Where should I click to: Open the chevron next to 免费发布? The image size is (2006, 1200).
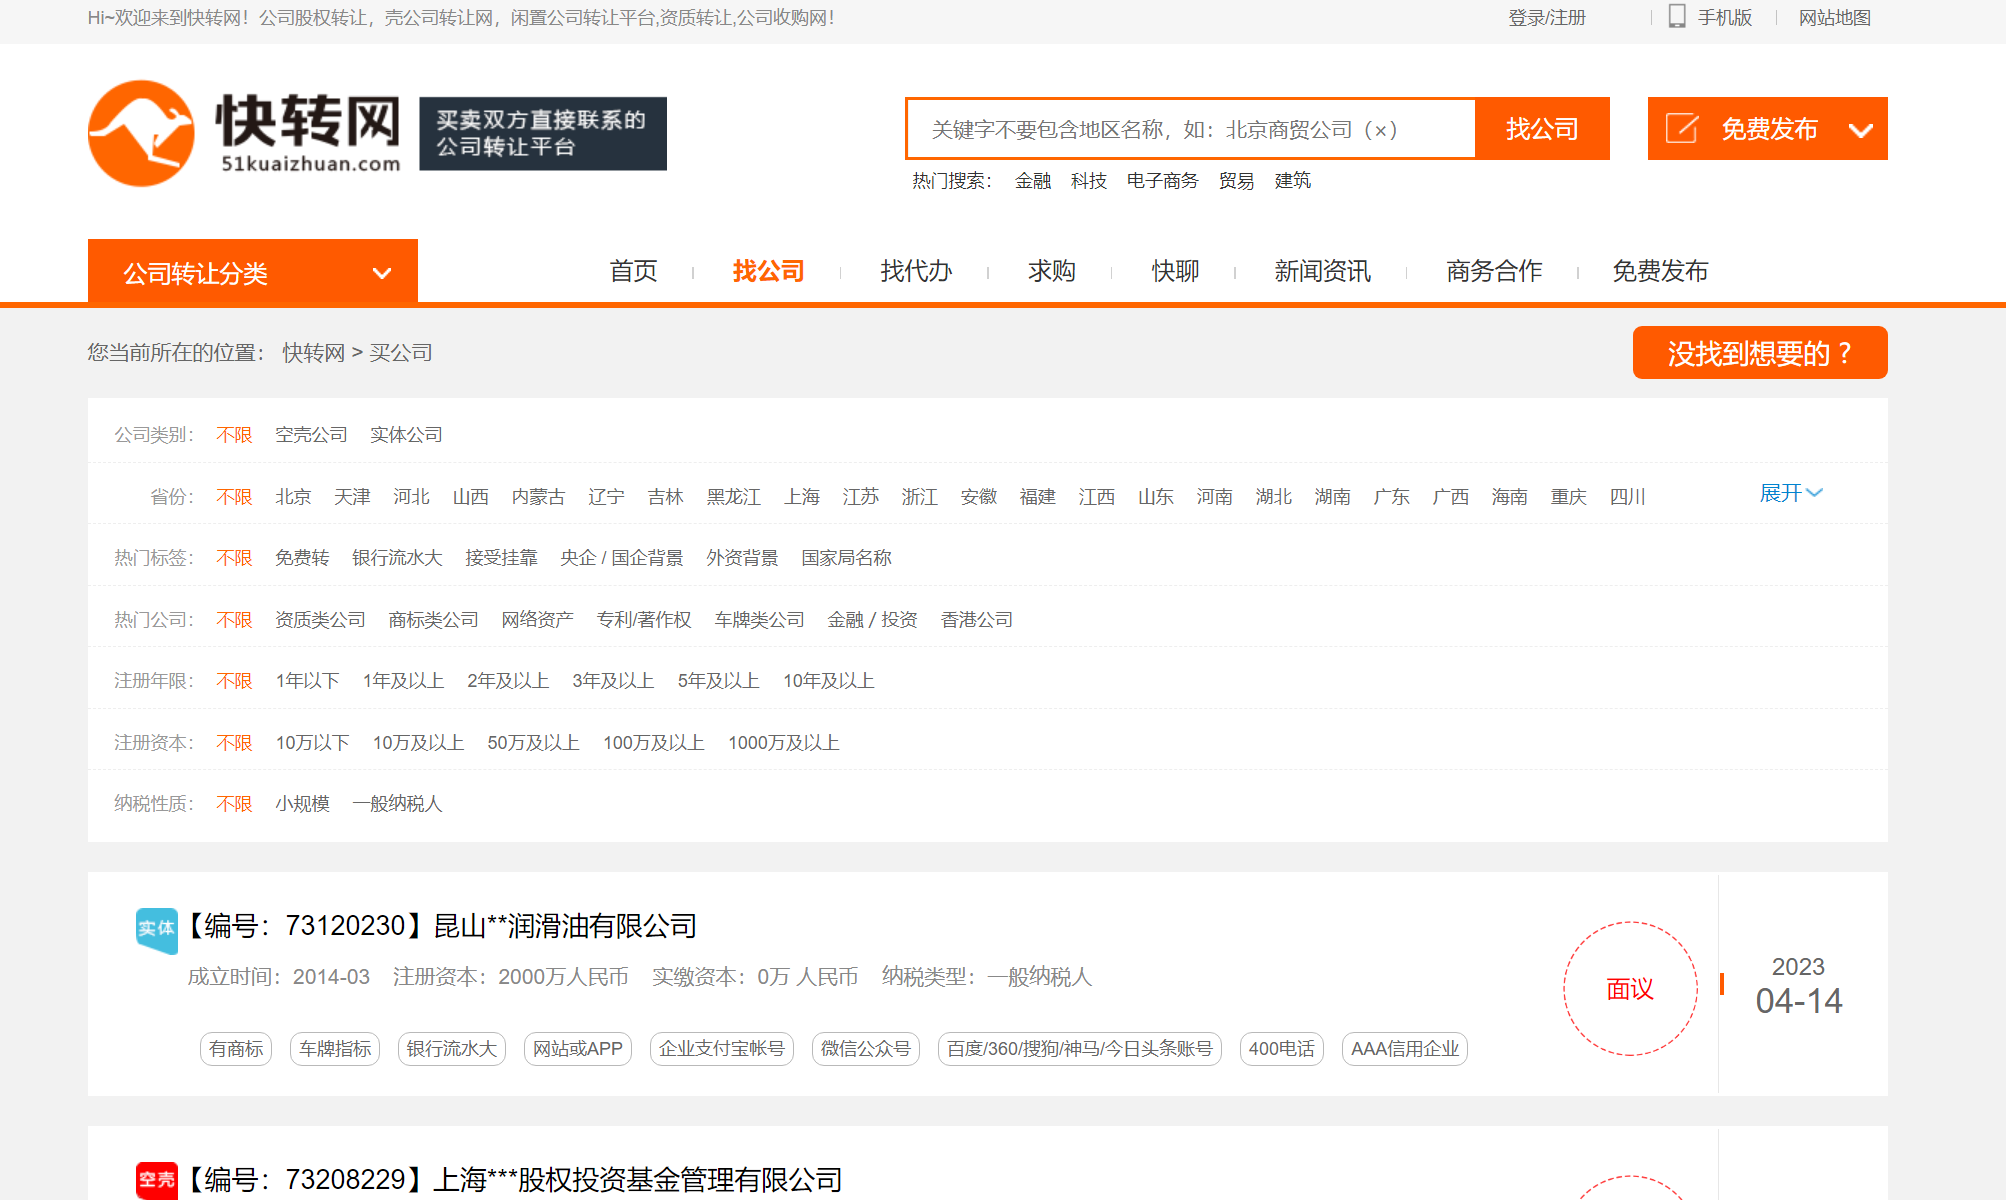tap(1862, 129)
